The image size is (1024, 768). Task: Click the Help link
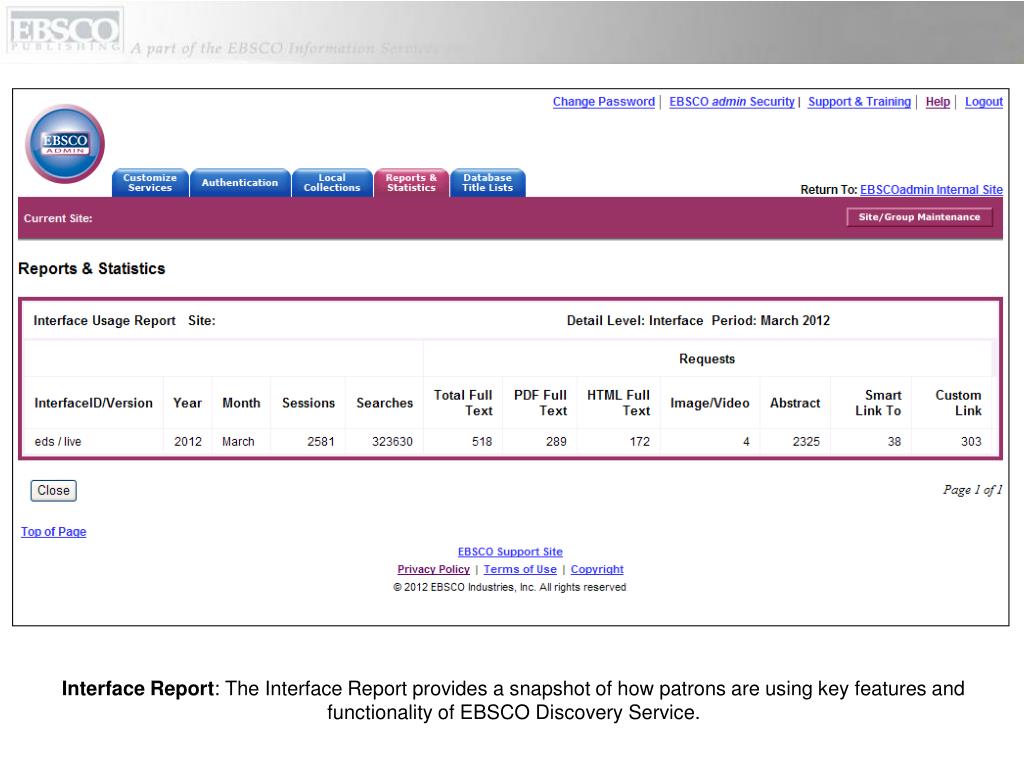click(x=937, y=102)
